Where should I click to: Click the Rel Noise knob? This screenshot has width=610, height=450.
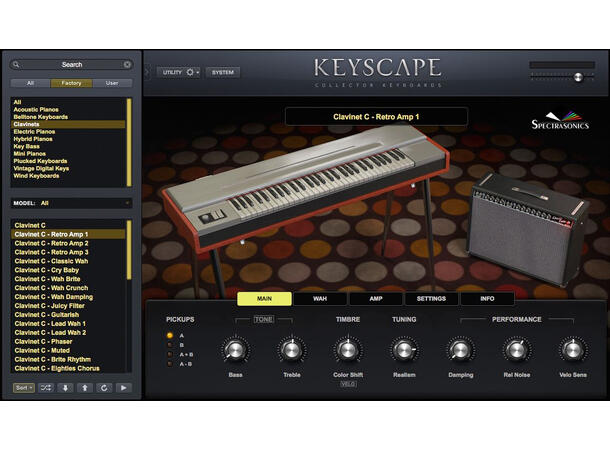point(517,350)
